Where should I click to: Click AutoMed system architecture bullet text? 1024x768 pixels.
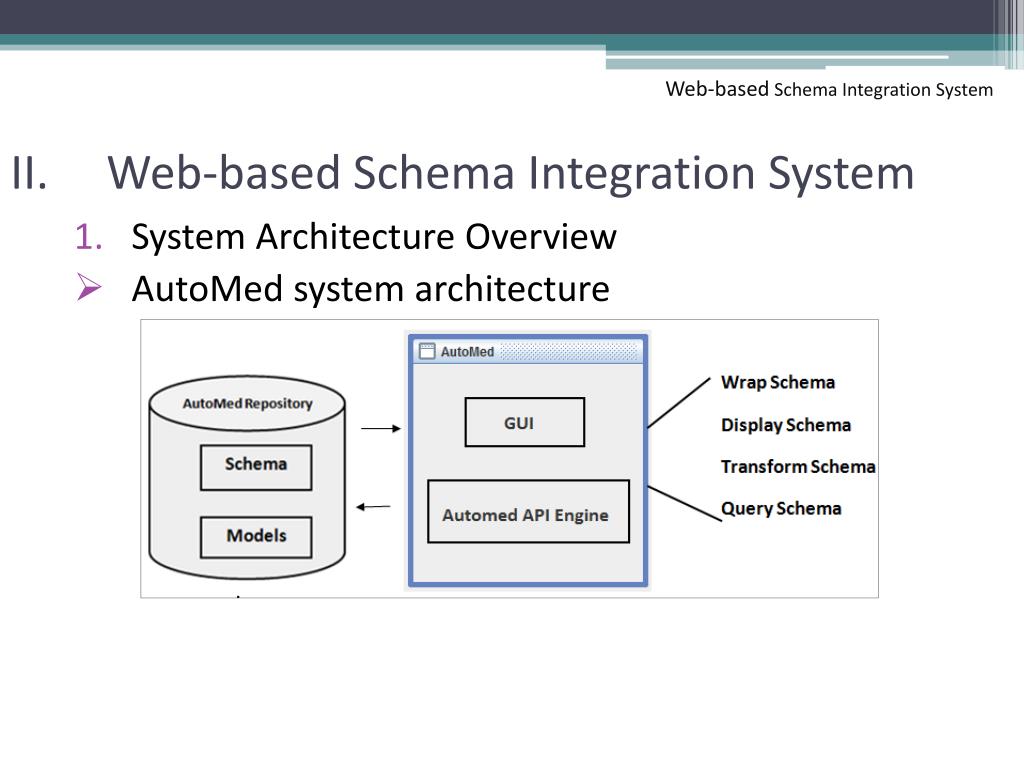click(370, 289)
